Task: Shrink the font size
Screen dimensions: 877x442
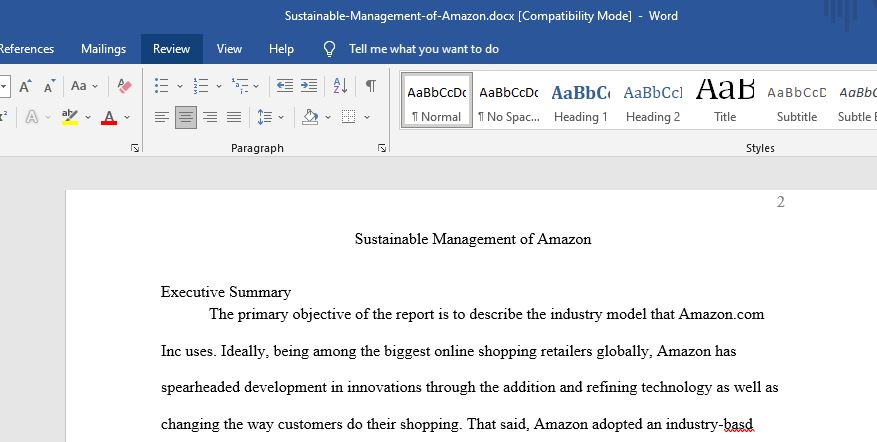Action: 50,86
